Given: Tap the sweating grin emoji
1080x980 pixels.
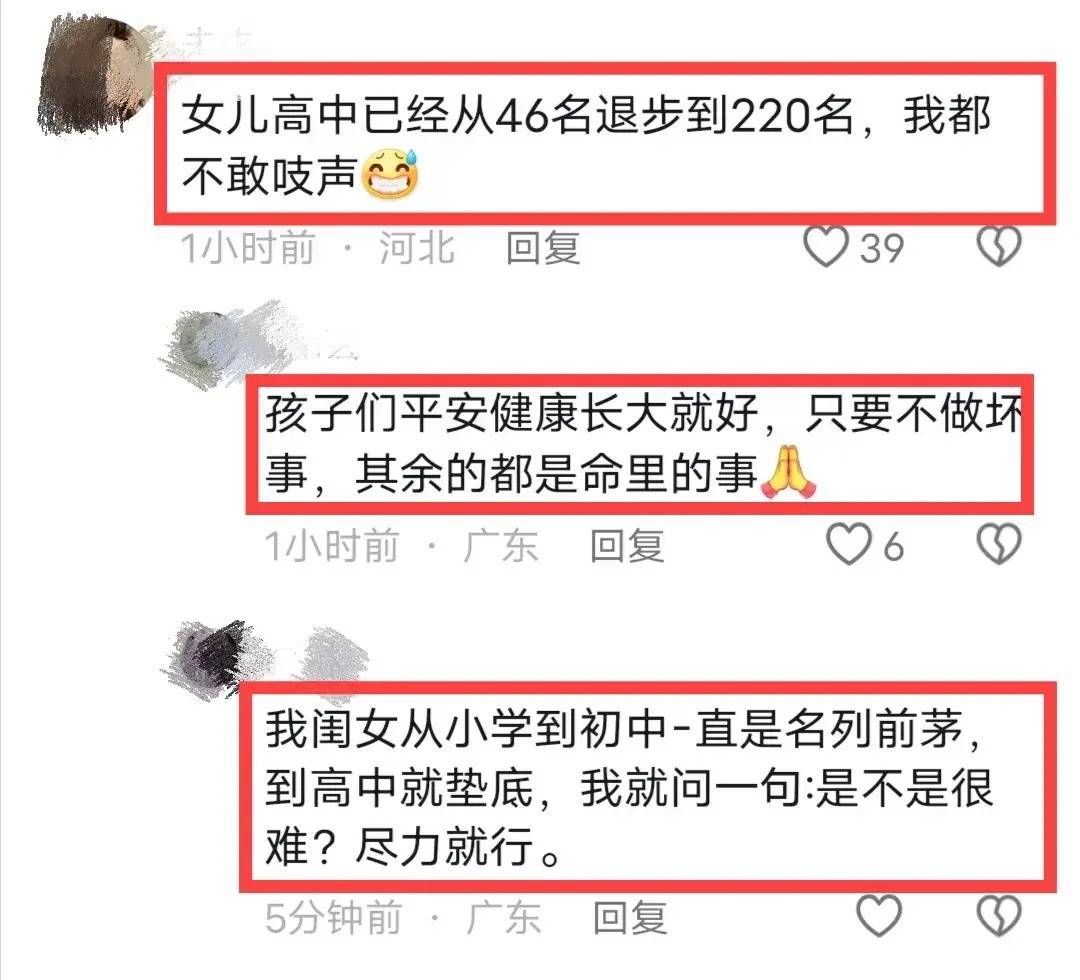Looking at the screenshot, I should tap(391, 174).
